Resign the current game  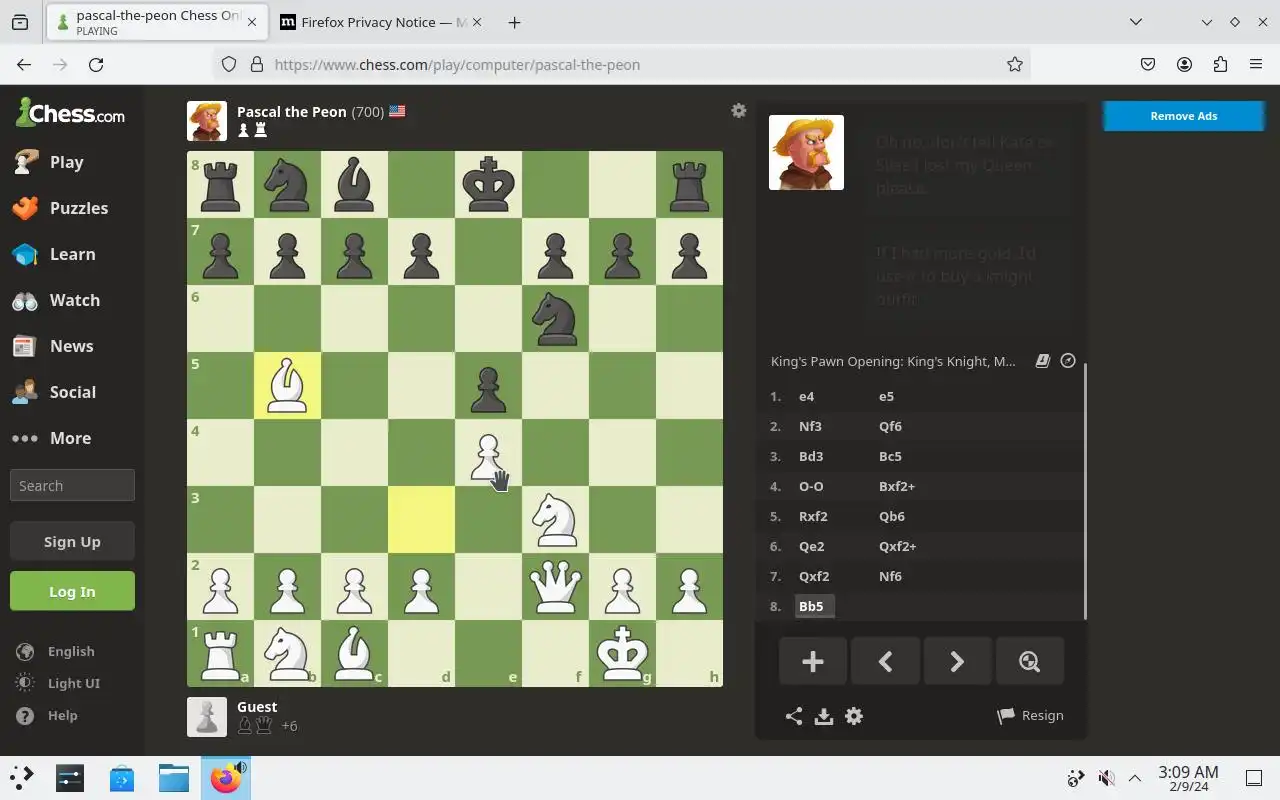pyautogui.click(x=1030, y=716)
